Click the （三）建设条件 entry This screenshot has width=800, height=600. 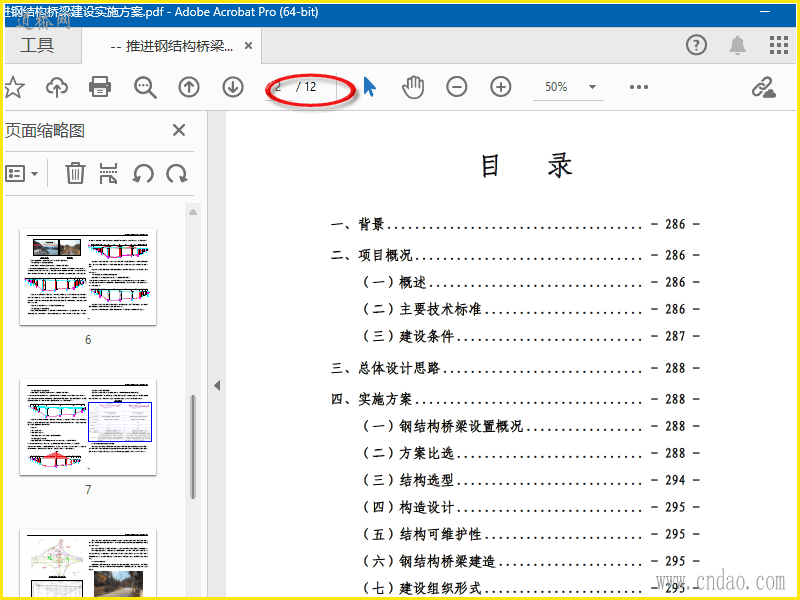point(531,336)
